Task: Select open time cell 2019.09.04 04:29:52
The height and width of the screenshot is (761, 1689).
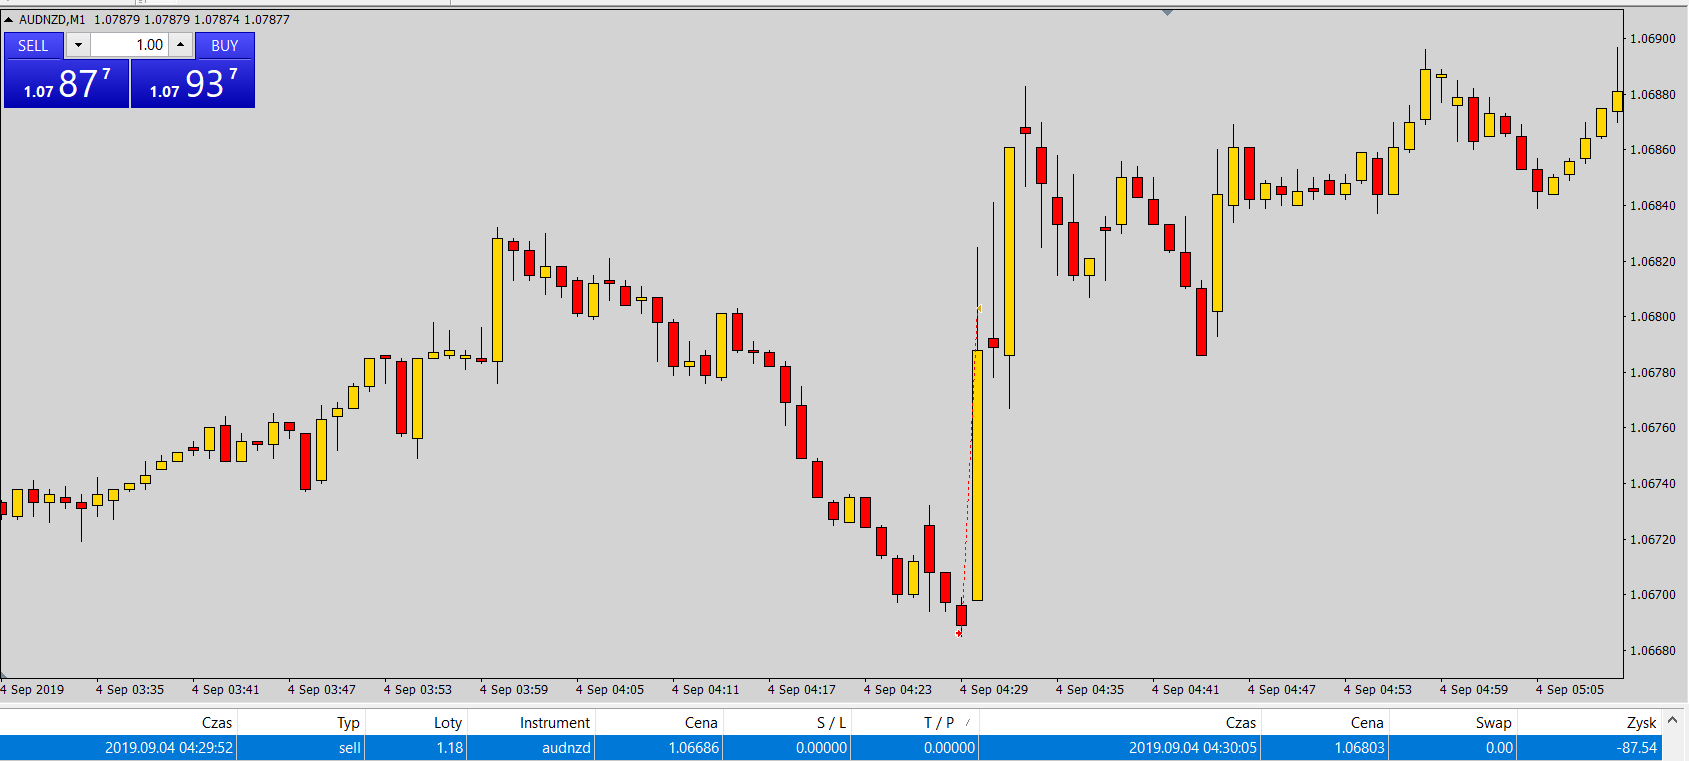Action: (x=118, y=748)
